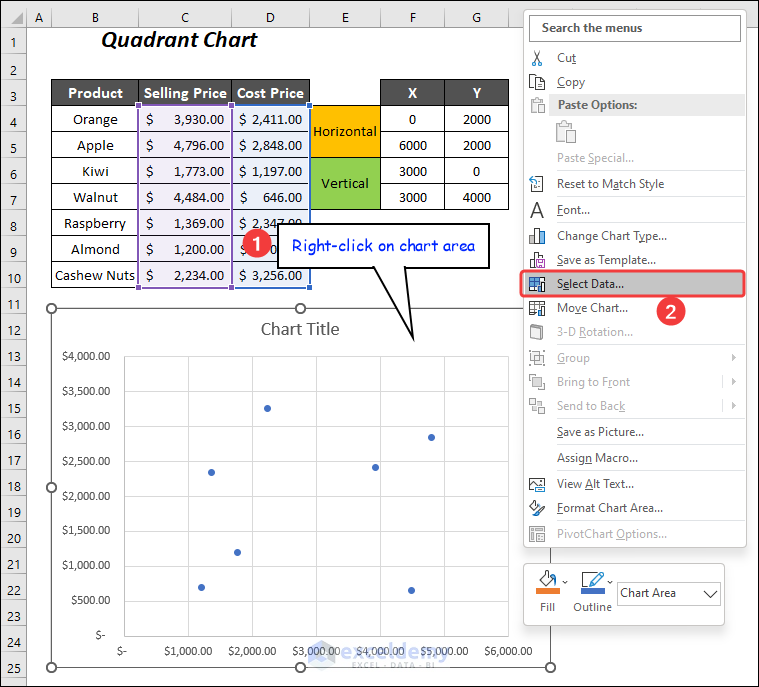Click the Cost Price header cell
This screenshot has width=759, height=687.
tap(270, 93)
